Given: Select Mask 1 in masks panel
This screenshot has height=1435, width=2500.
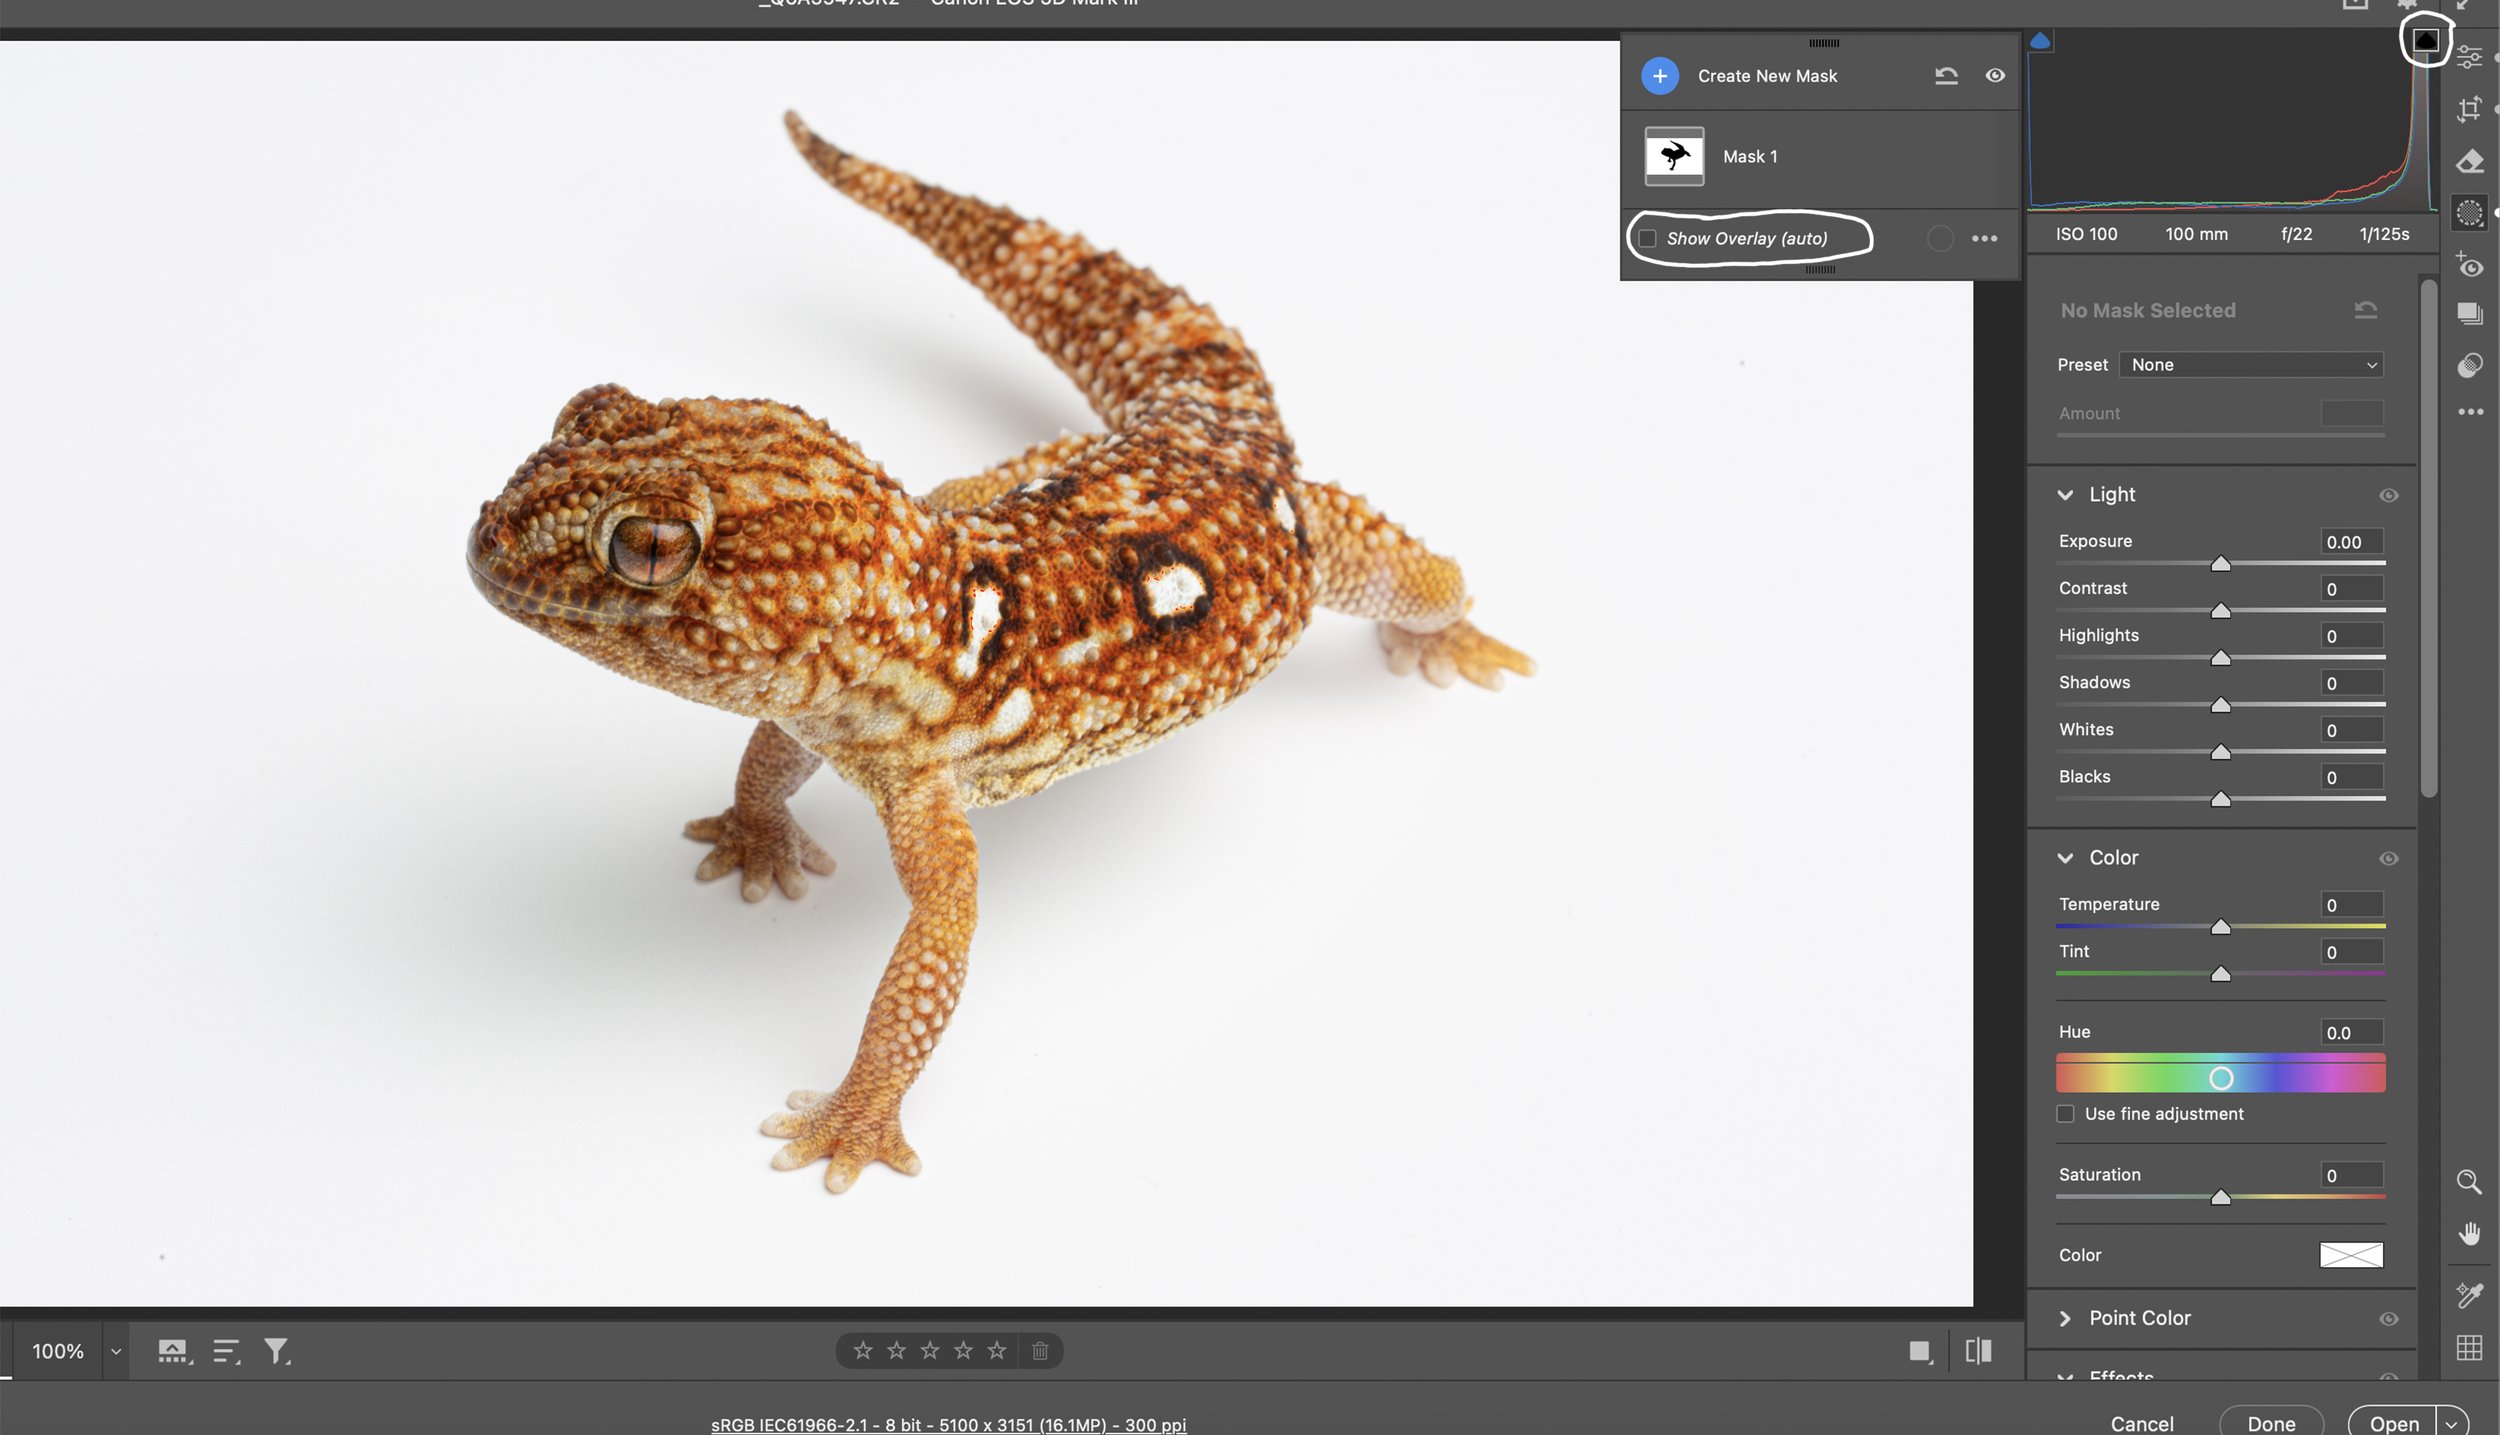Looking at the screenshot, I should tap(1750, 156).
